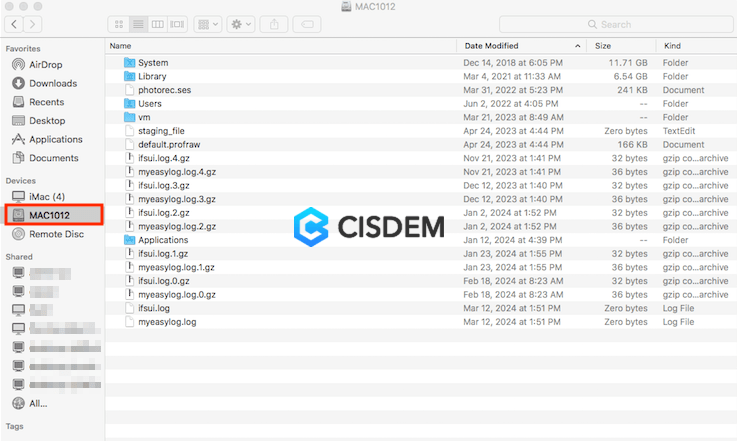Select the Library folder

(152, 76)
